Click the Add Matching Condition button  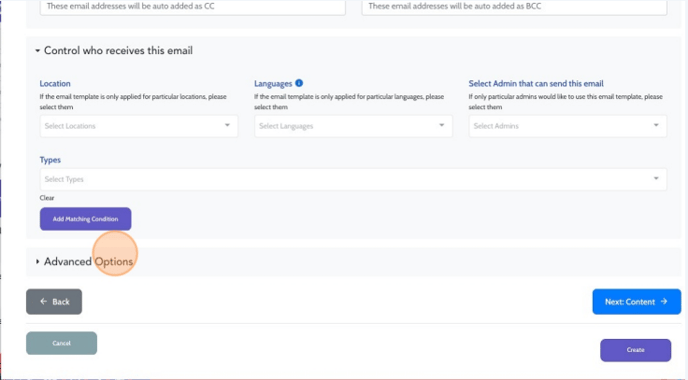click(86, 219)
